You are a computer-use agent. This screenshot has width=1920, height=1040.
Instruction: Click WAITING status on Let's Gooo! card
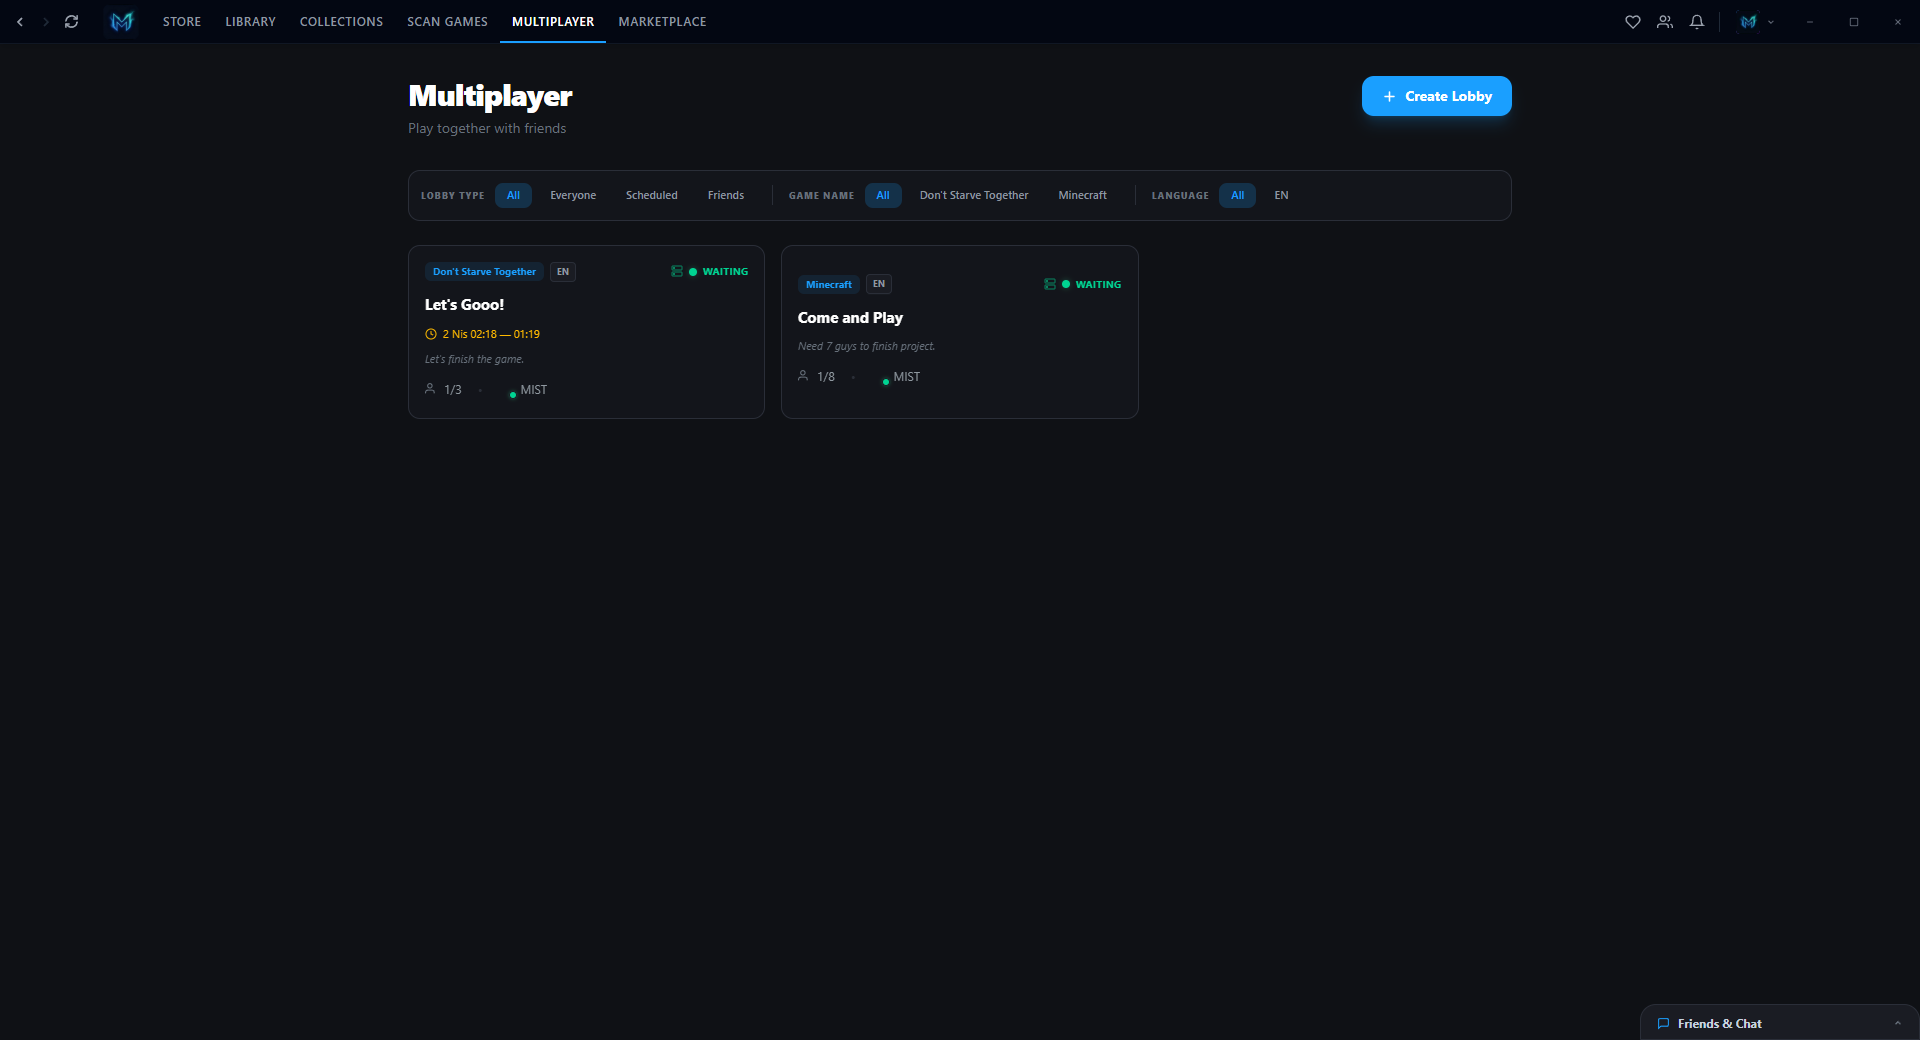pos(724,272)
